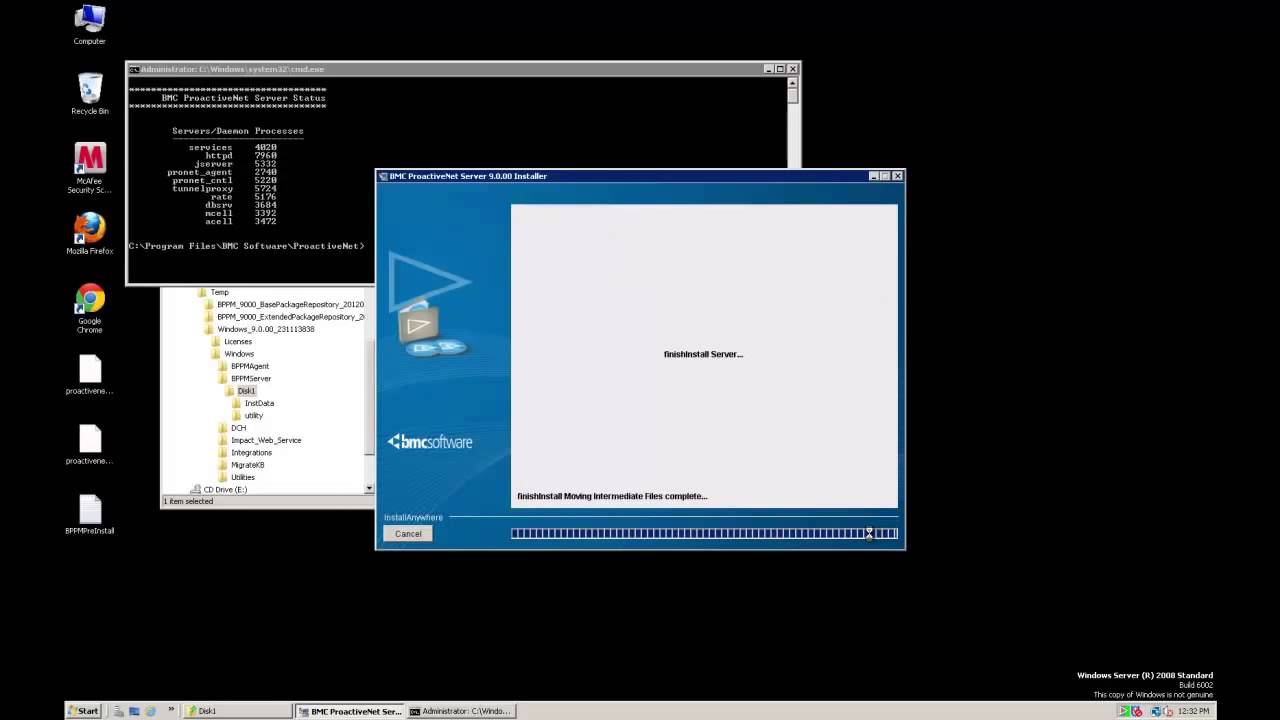Switch to BMC ProactiveNet taskbar button
The image size is (1280, 720).
350,711
